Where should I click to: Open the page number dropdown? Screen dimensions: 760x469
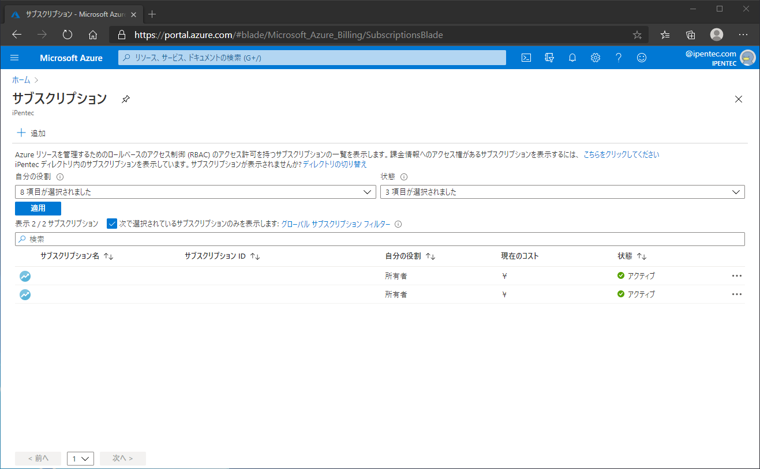pyautogui.click(x=80, y=458)
